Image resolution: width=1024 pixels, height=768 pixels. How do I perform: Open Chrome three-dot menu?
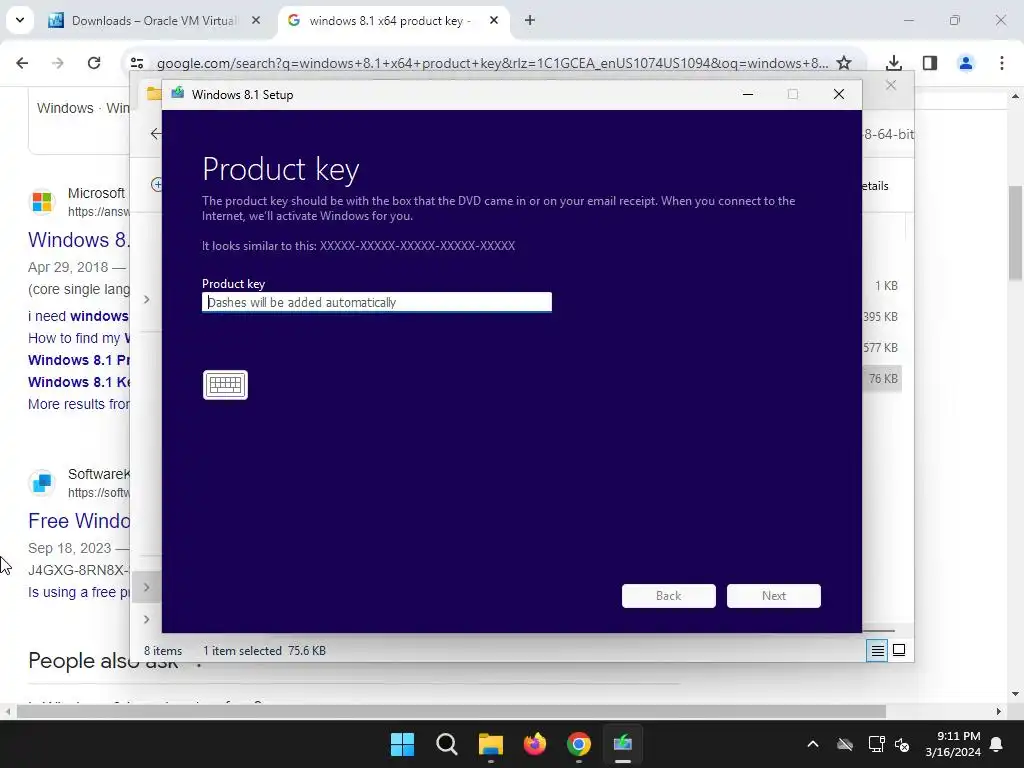point(1002,63)
